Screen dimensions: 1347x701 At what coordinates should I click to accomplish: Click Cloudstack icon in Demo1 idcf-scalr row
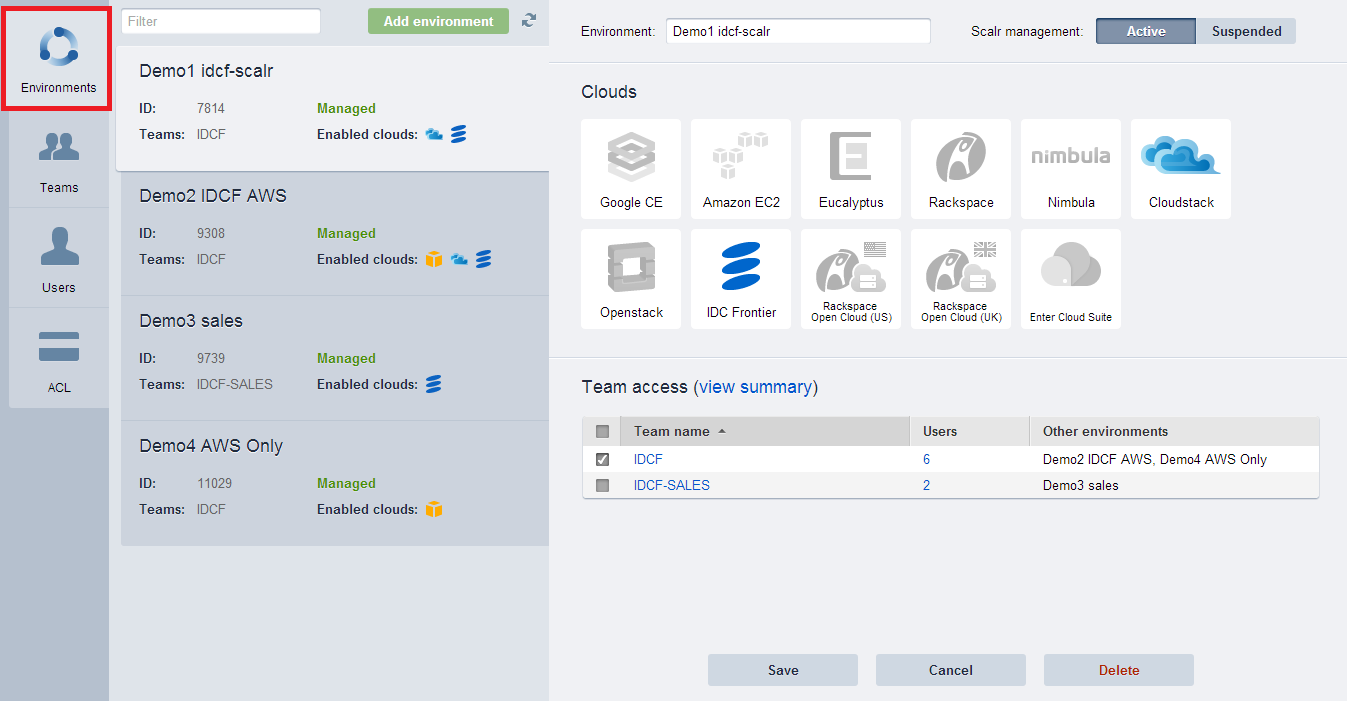tap(434, 134)
